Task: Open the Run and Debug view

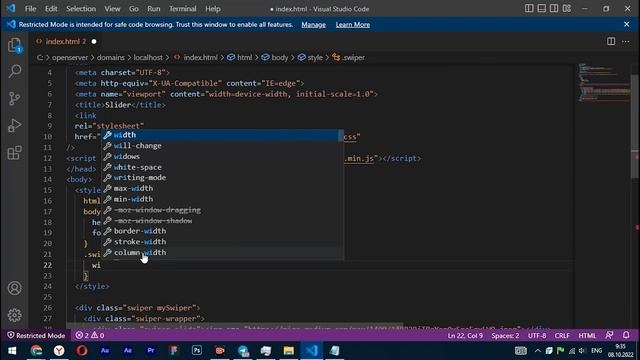Action: pos(15,125)
